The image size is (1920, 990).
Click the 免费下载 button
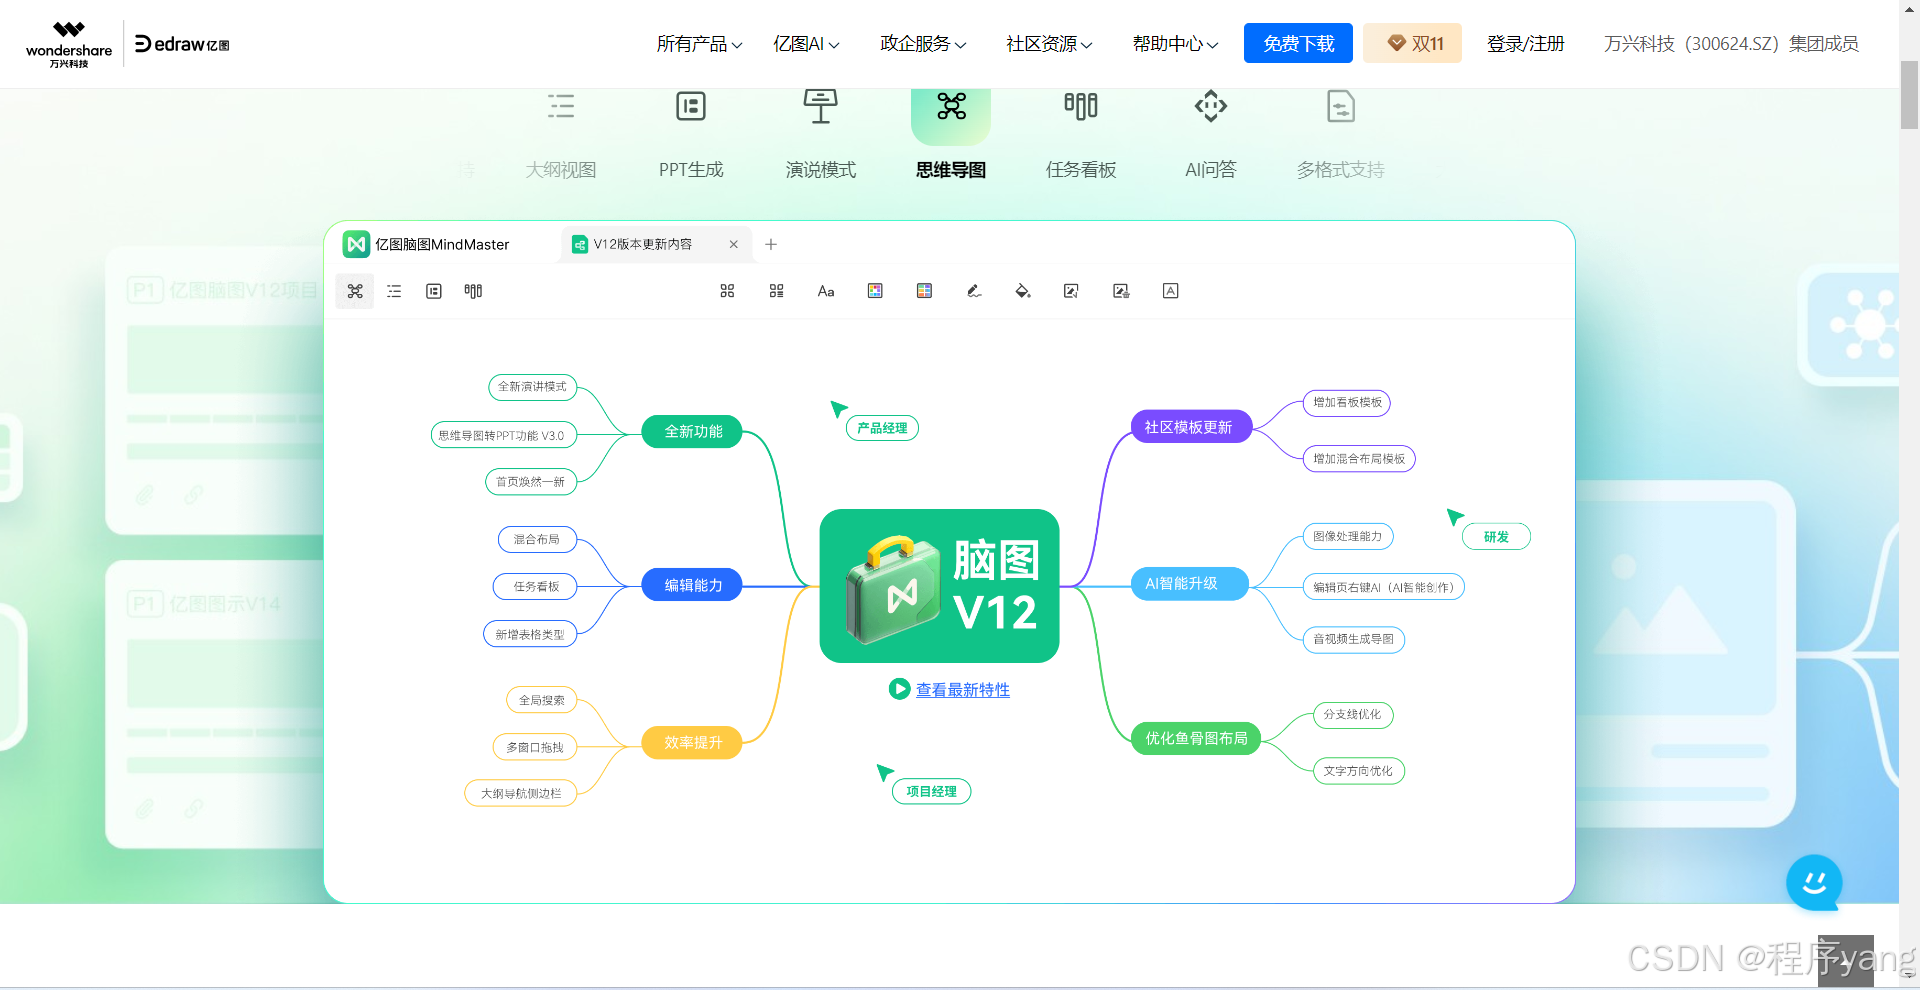point(1298,43)
